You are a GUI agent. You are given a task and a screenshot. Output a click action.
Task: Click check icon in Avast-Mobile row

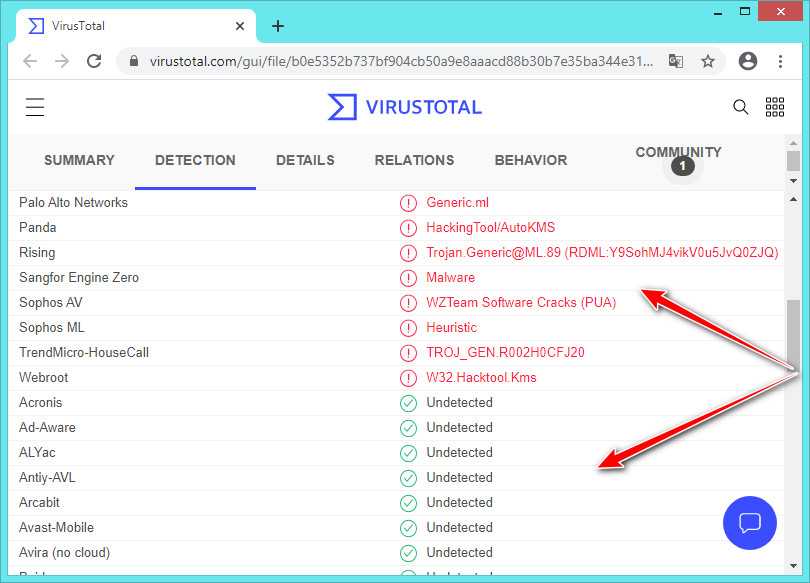tap(408, 528)
